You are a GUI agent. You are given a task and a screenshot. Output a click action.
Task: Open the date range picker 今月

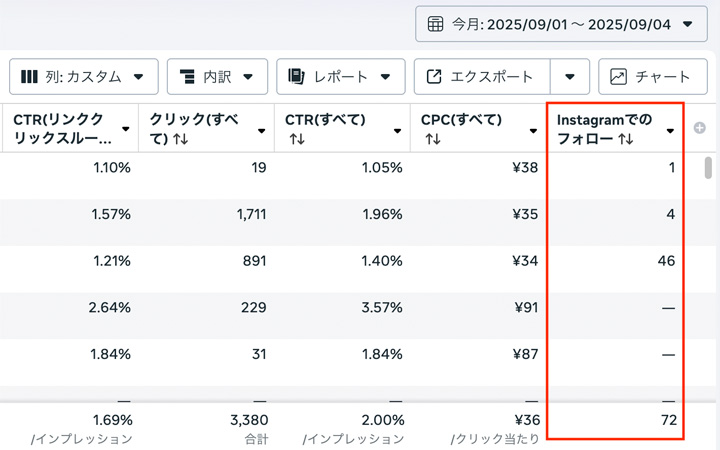(561, 24)
